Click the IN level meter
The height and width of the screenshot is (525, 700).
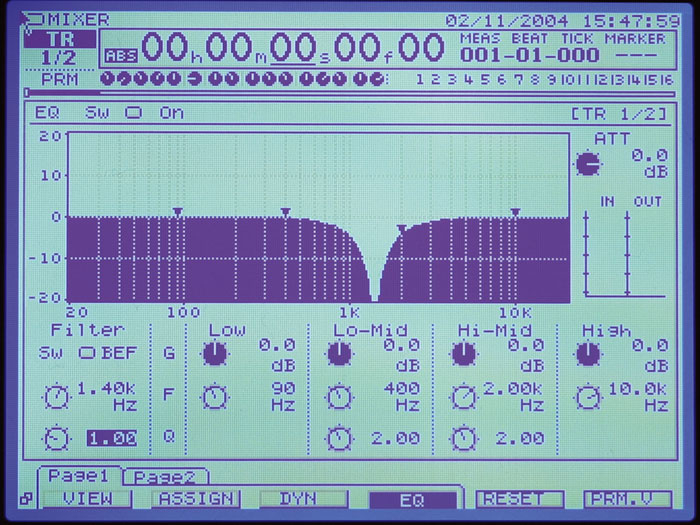pos(587,254)
